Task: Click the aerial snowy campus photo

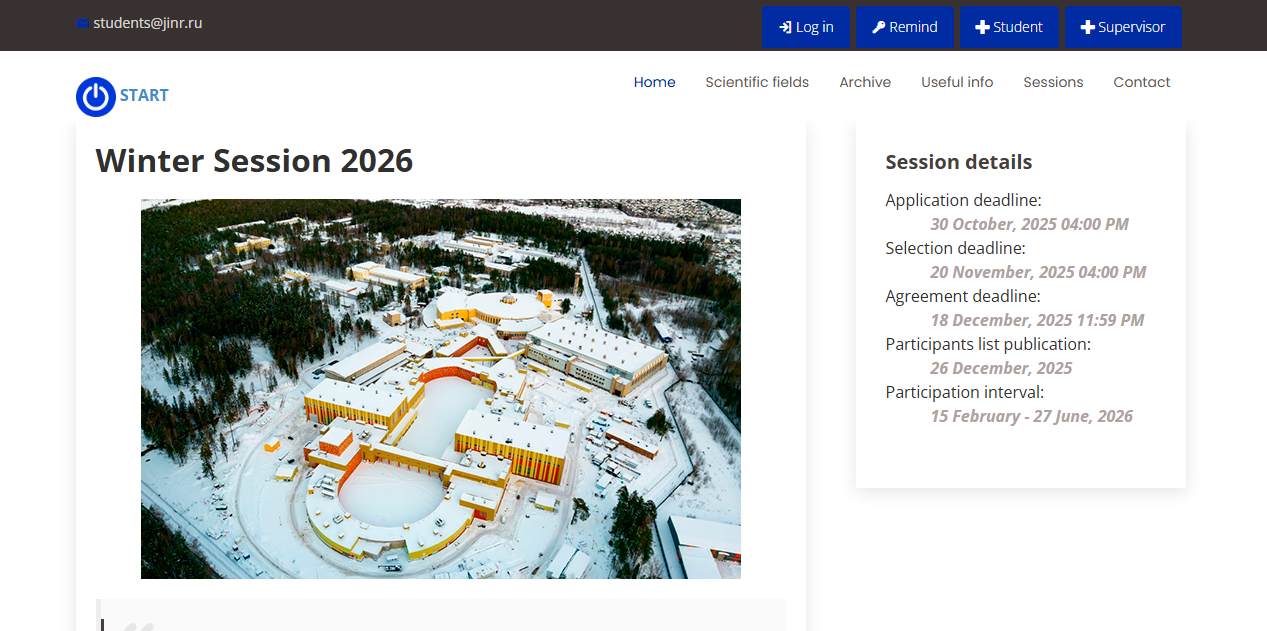Action: point(440,388)
